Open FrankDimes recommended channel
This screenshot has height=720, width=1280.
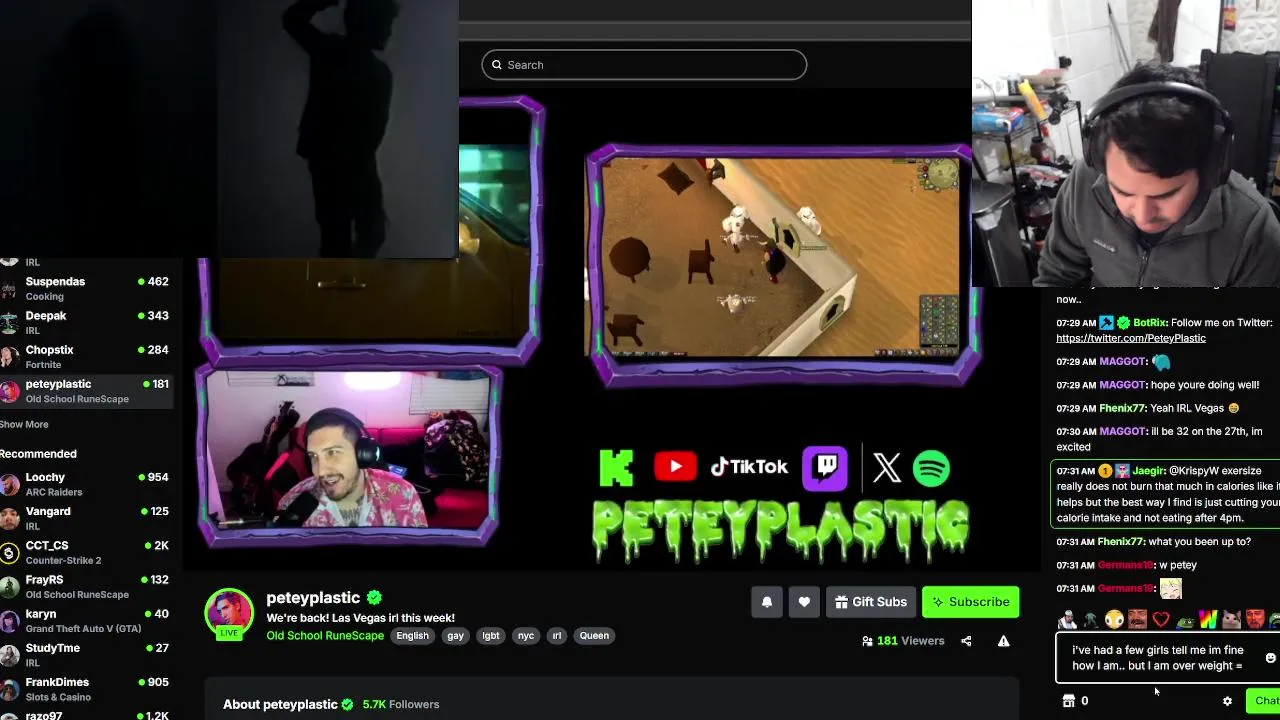click(x=87, y=688)
